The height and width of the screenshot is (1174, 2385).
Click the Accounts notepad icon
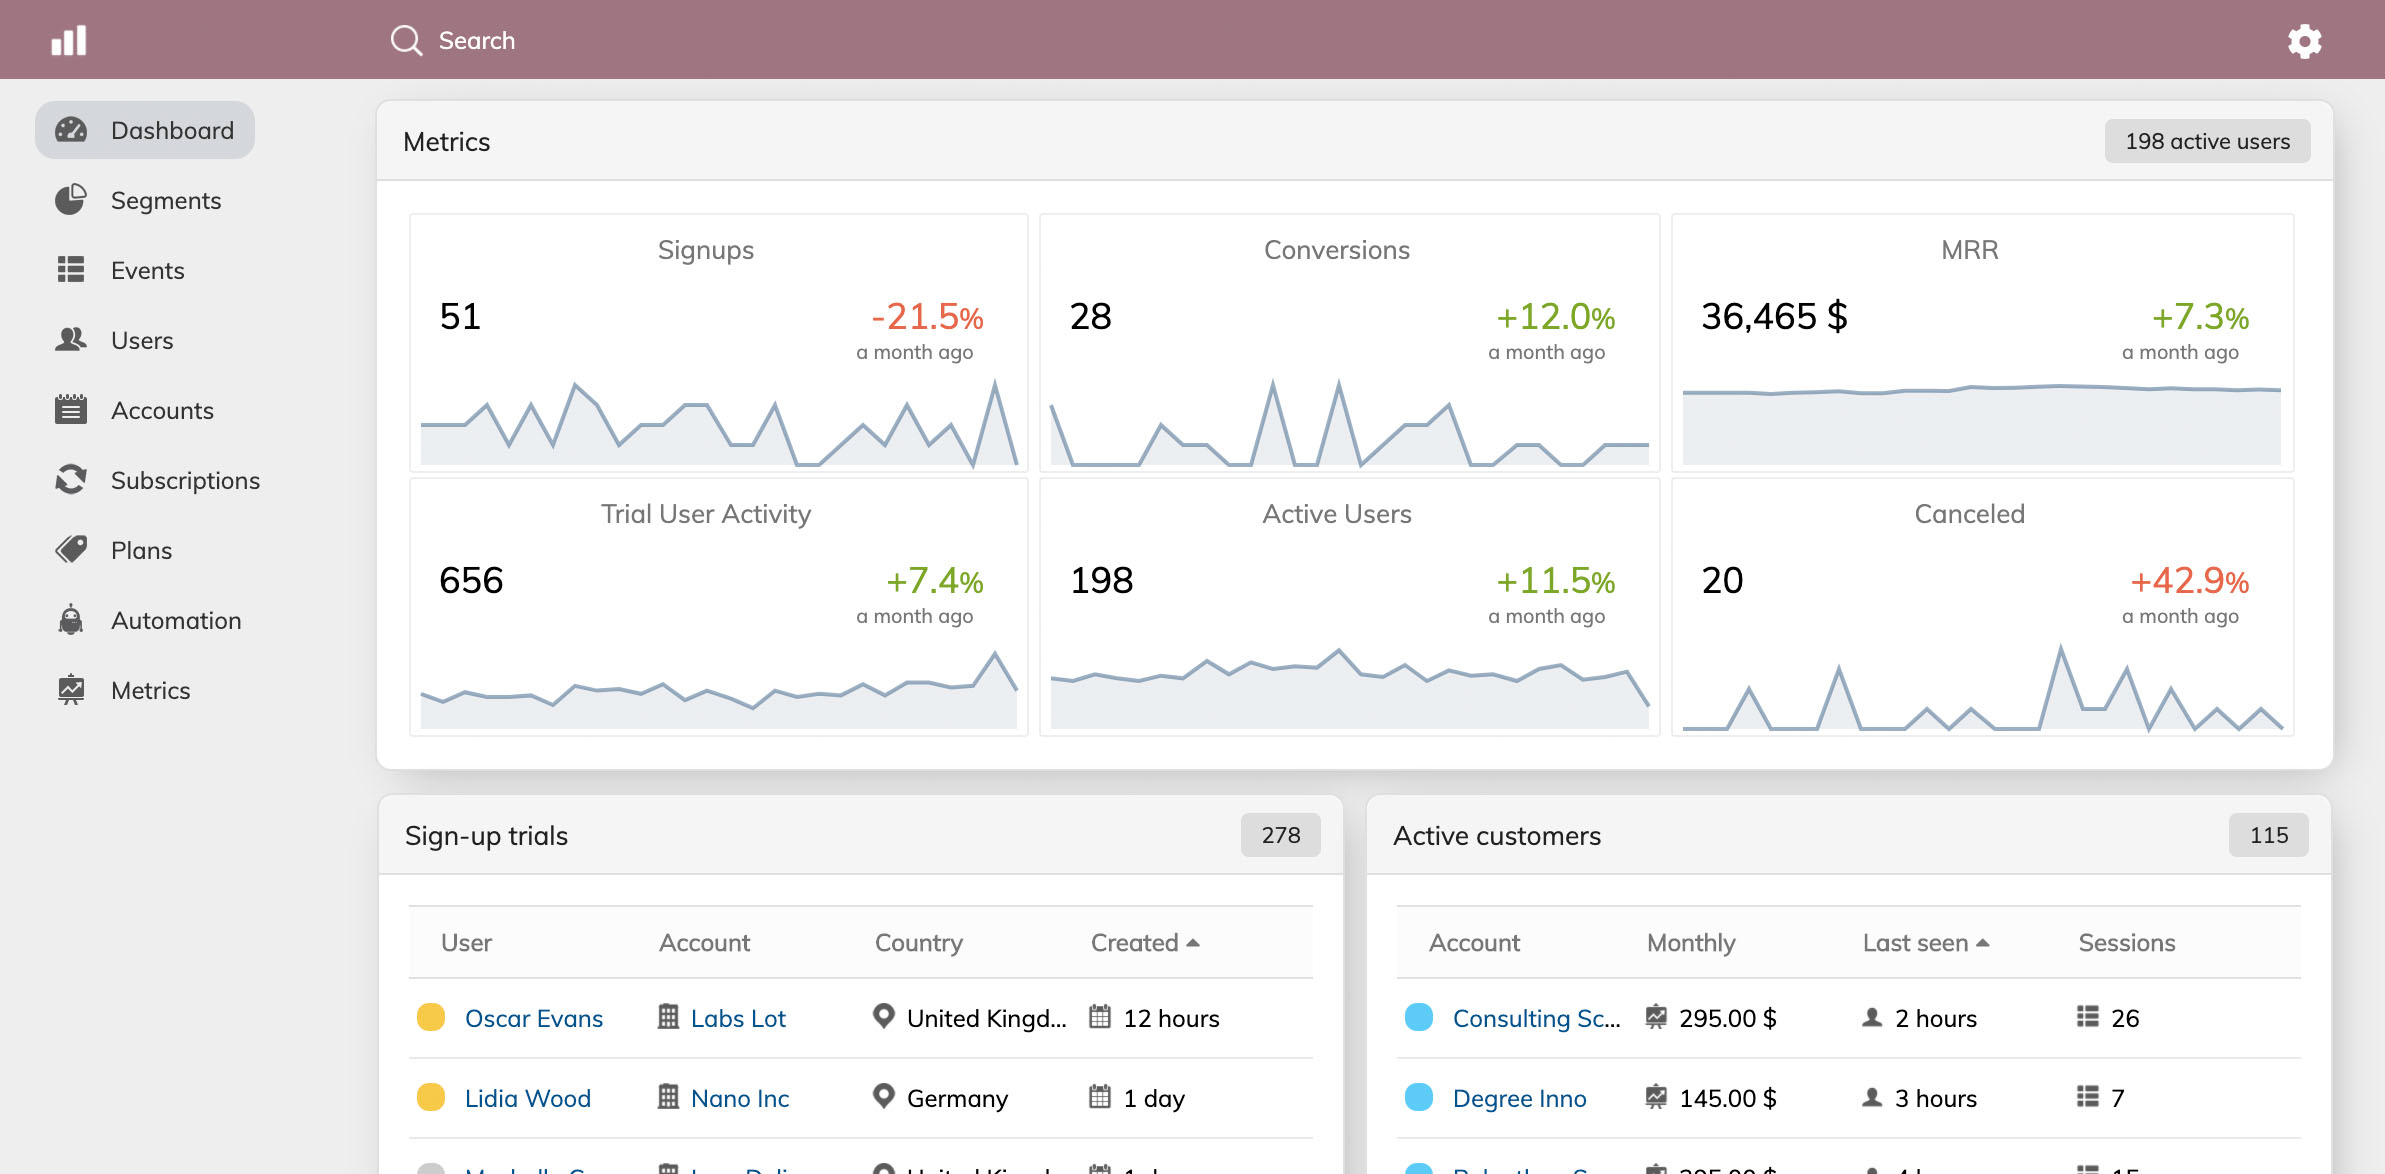click(x=70, y=410)
